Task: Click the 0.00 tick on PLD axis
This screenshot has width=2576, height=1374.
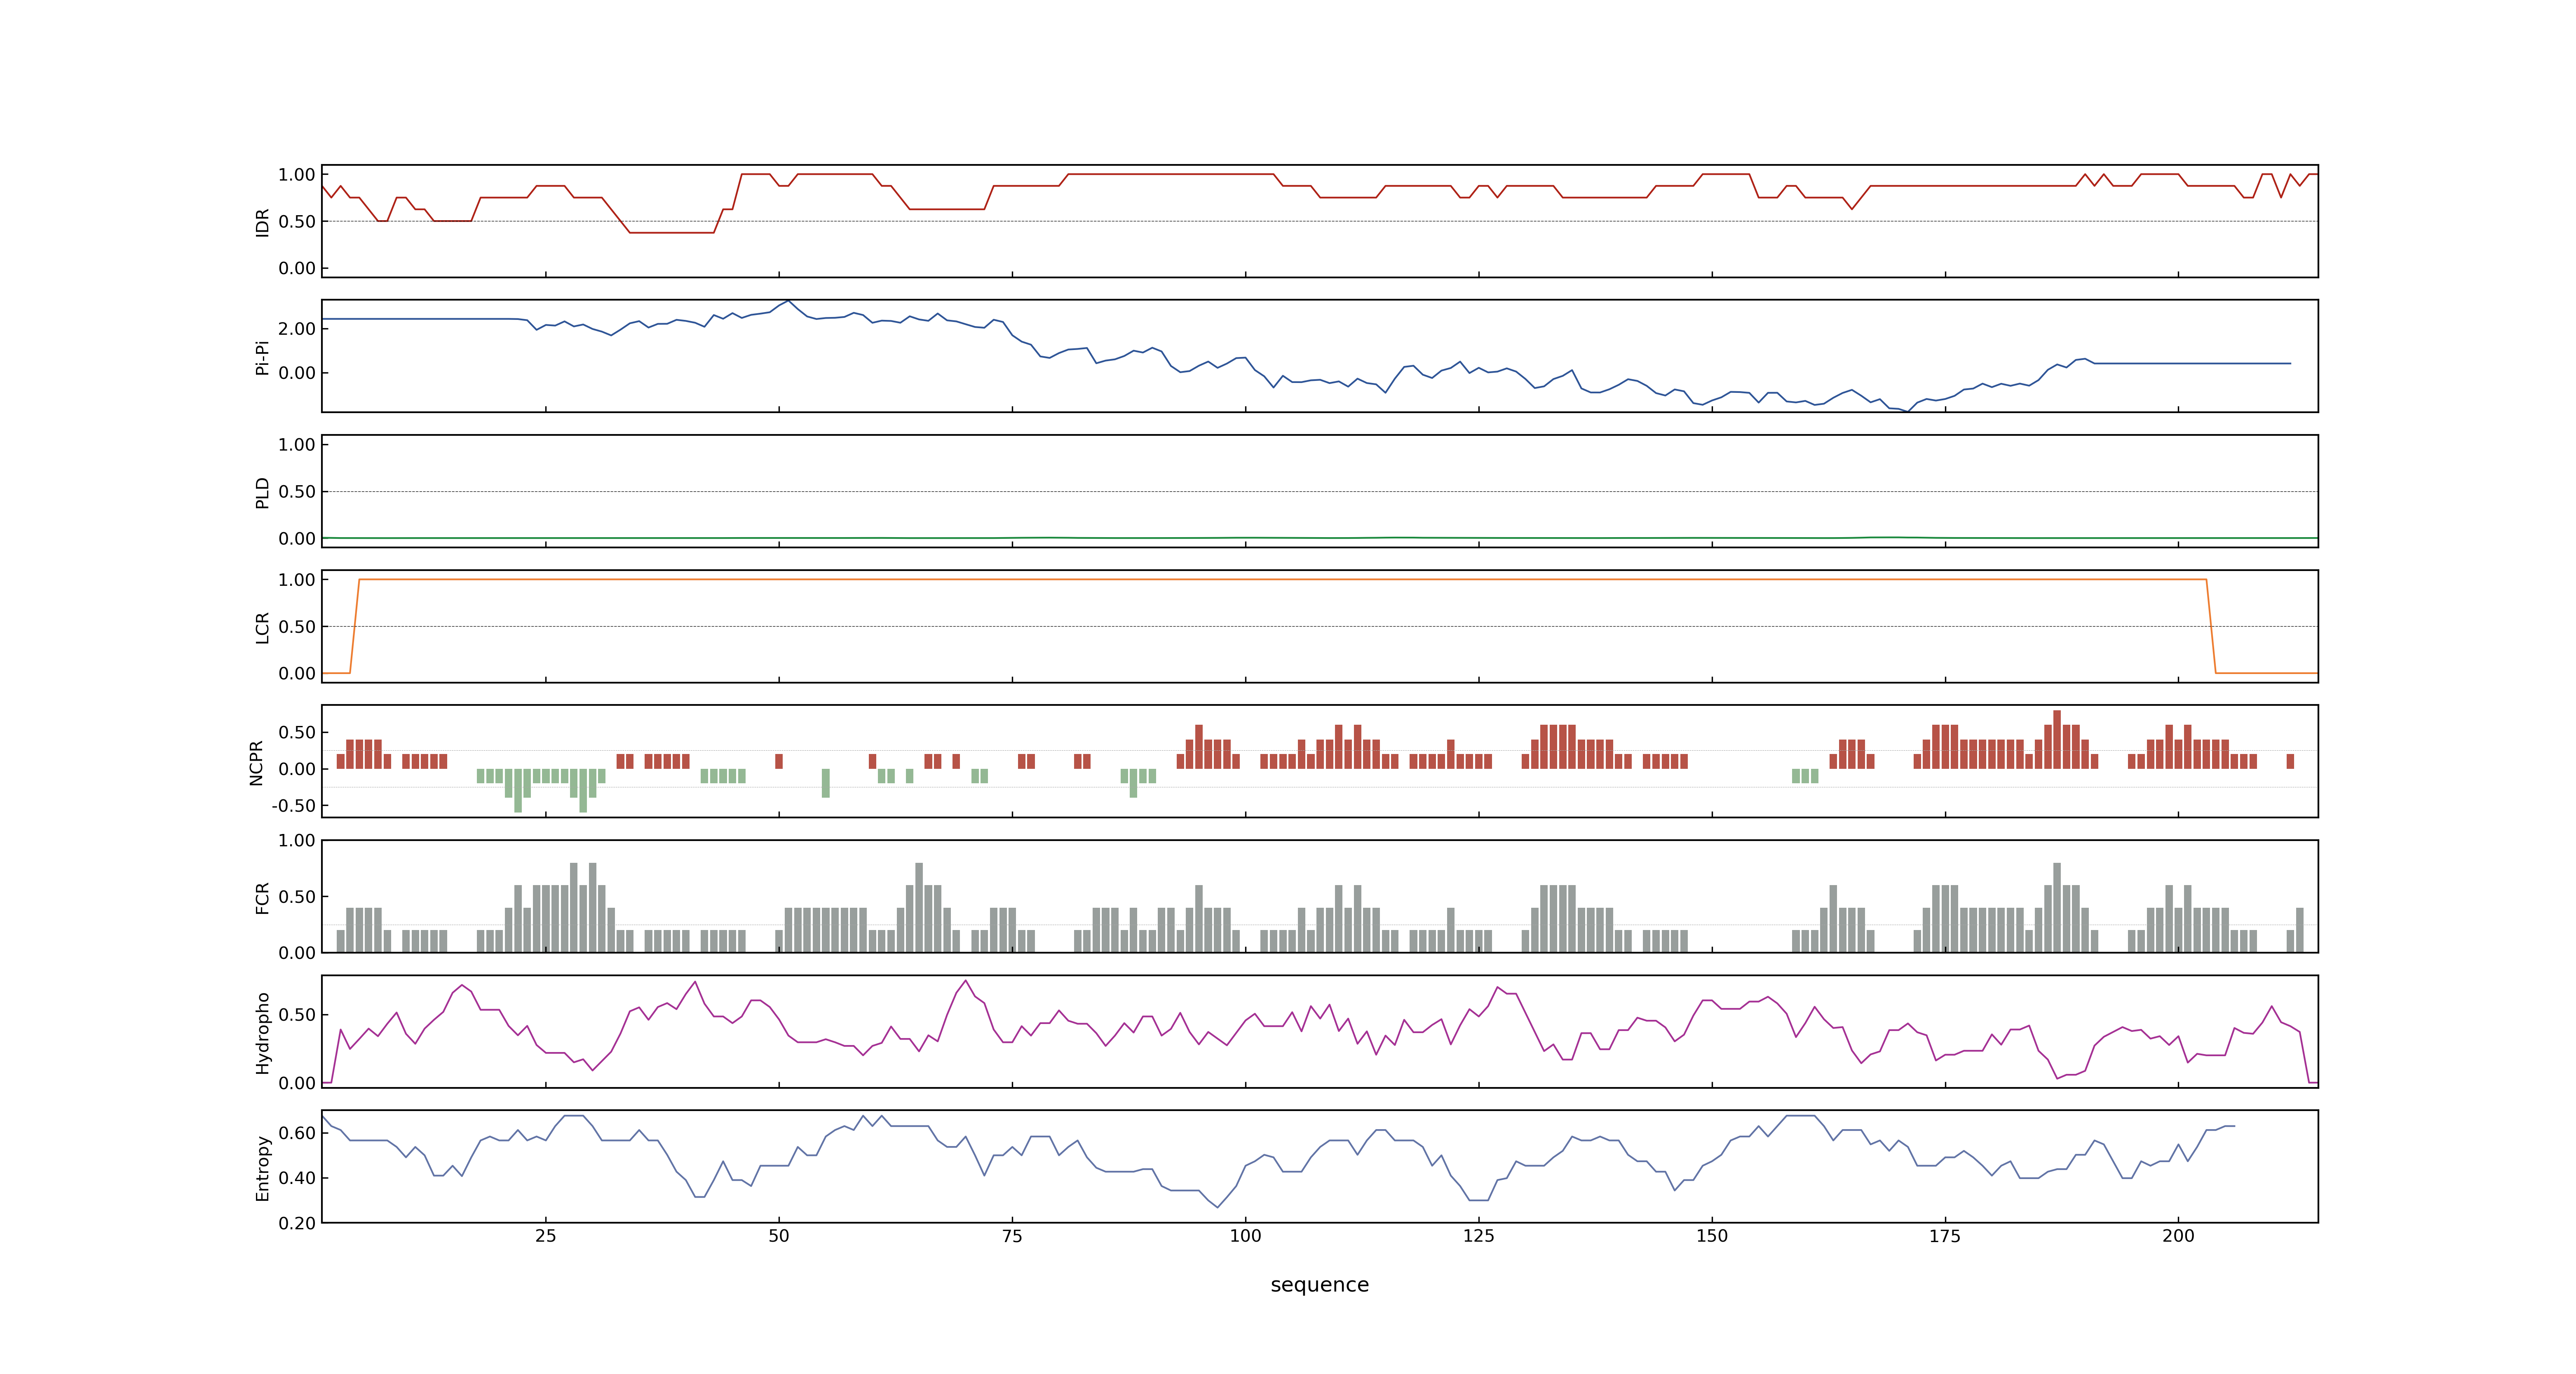Action: pos(297,539)
